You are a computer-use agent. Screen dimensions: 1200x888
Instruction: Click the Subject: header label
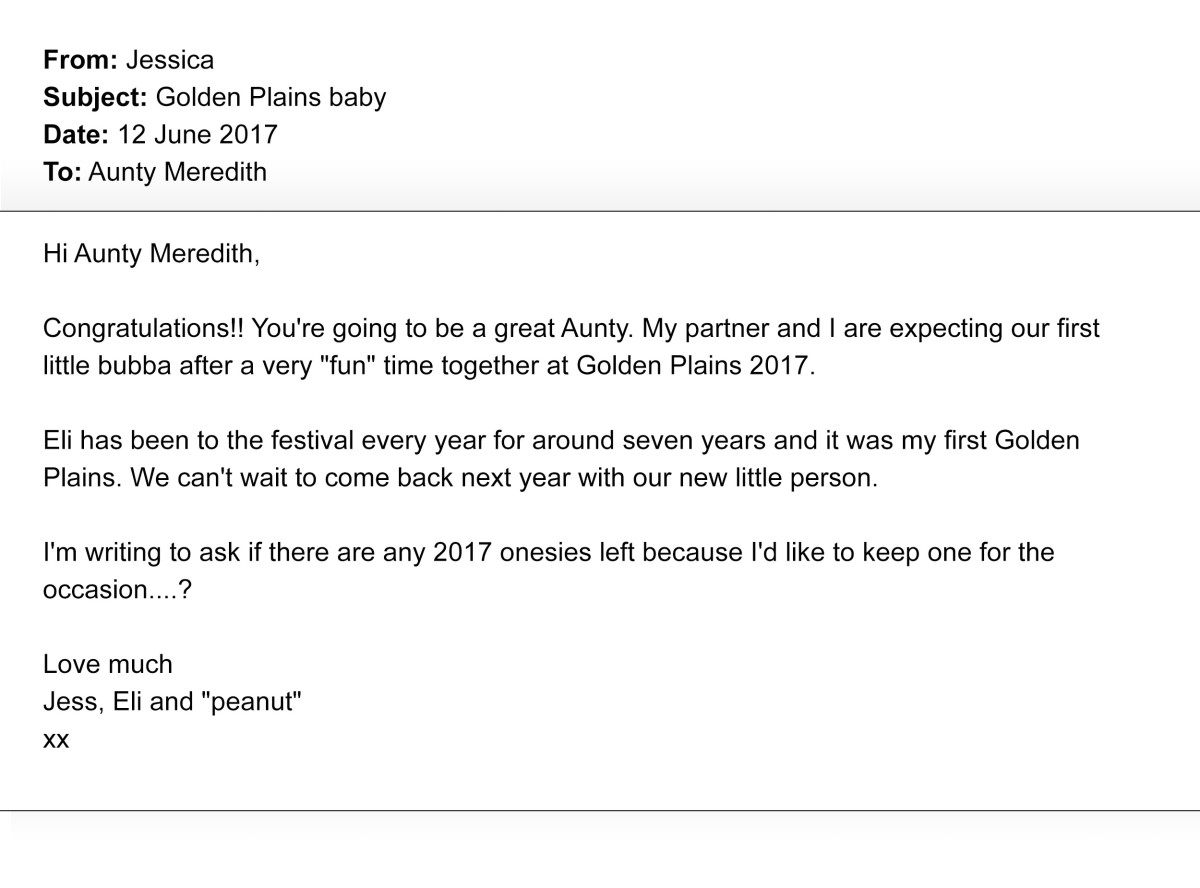point(96,97)
